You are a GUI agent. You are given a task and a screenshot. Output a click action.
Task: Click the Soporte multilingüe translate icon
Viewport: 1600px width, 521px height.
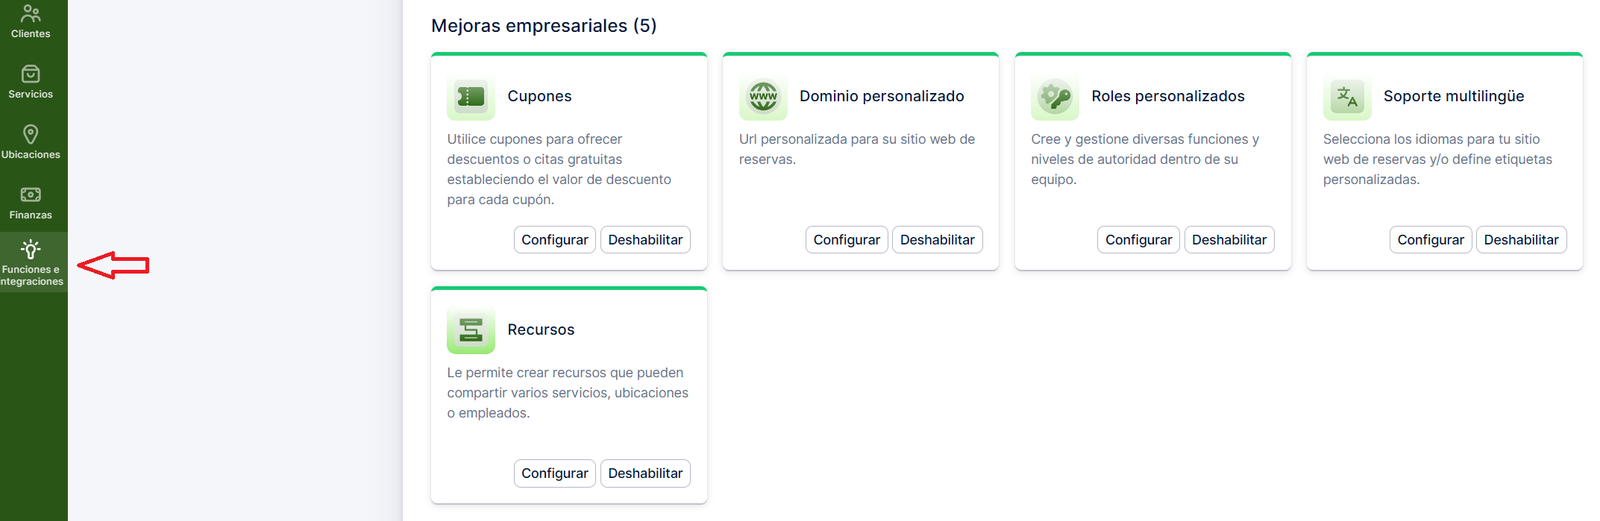coord(1347,97)
